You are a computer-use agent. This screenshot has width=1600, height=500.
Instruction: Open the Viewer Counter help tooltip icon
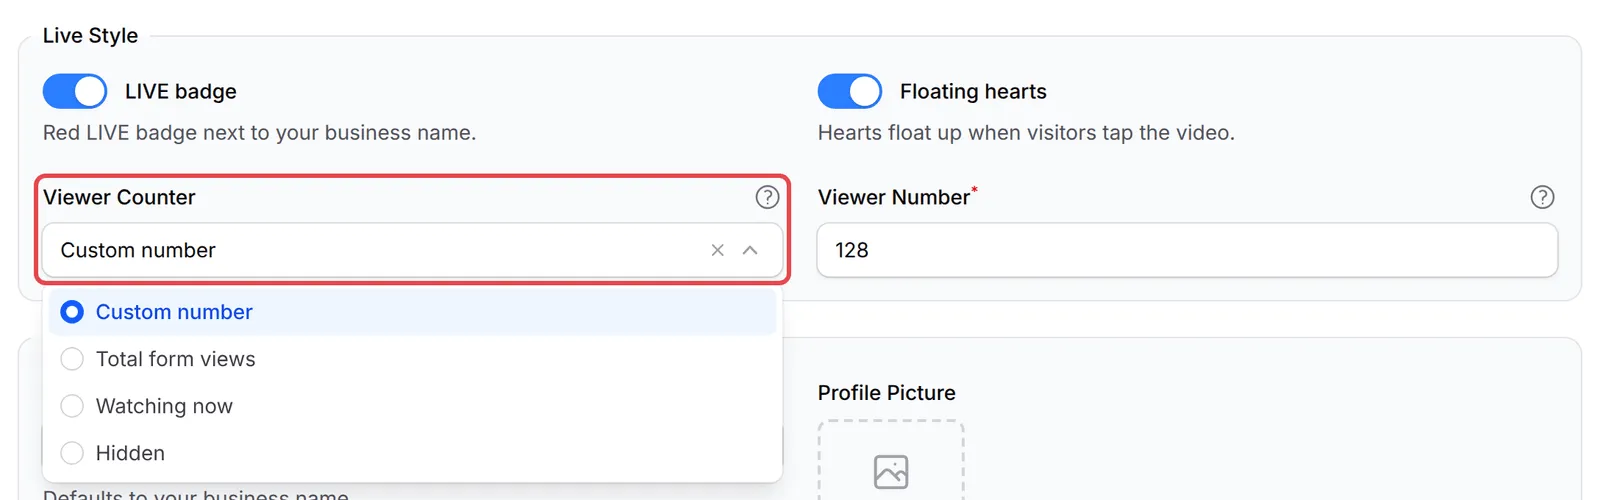767,197
